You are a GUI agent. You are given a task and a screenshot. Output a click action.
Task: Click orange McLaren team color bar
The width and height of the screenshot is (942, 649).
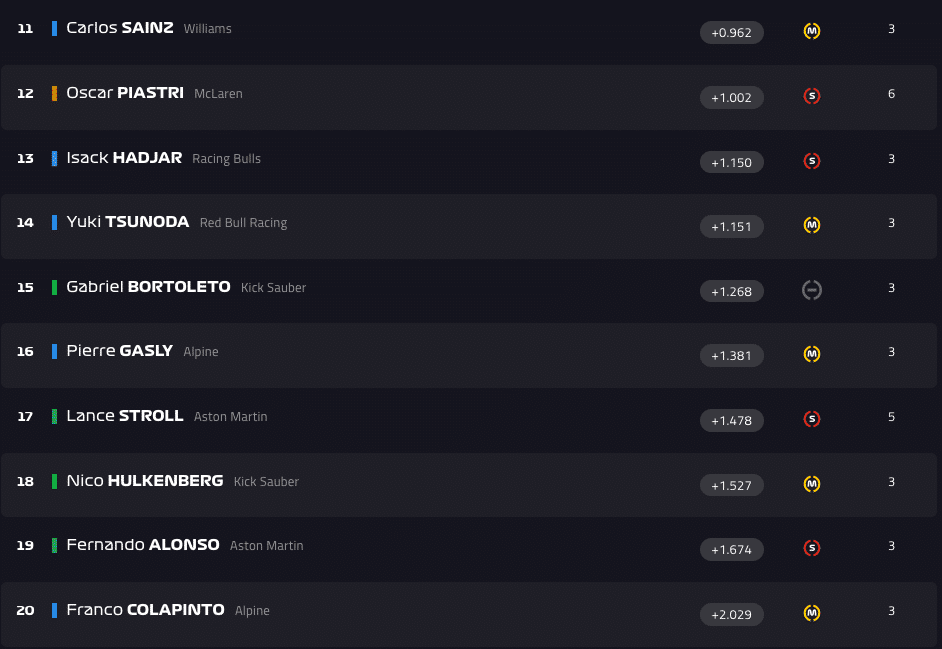coord(54,93)
